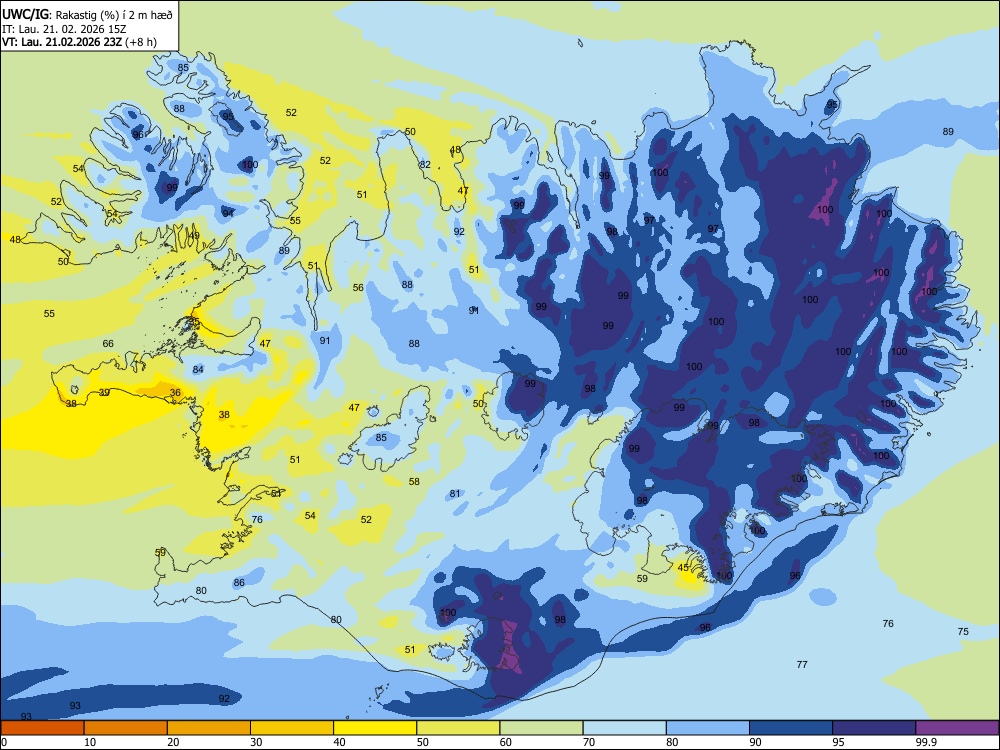Click the map value '39' on the peninsula
1000x750 pixels.
[x=104, y=392]
